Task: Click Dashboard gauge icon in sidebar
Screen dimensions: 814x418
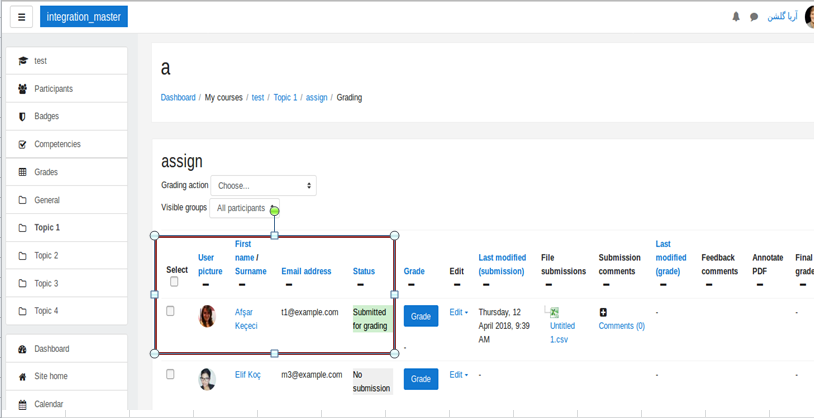Action: tap(22, 349)
